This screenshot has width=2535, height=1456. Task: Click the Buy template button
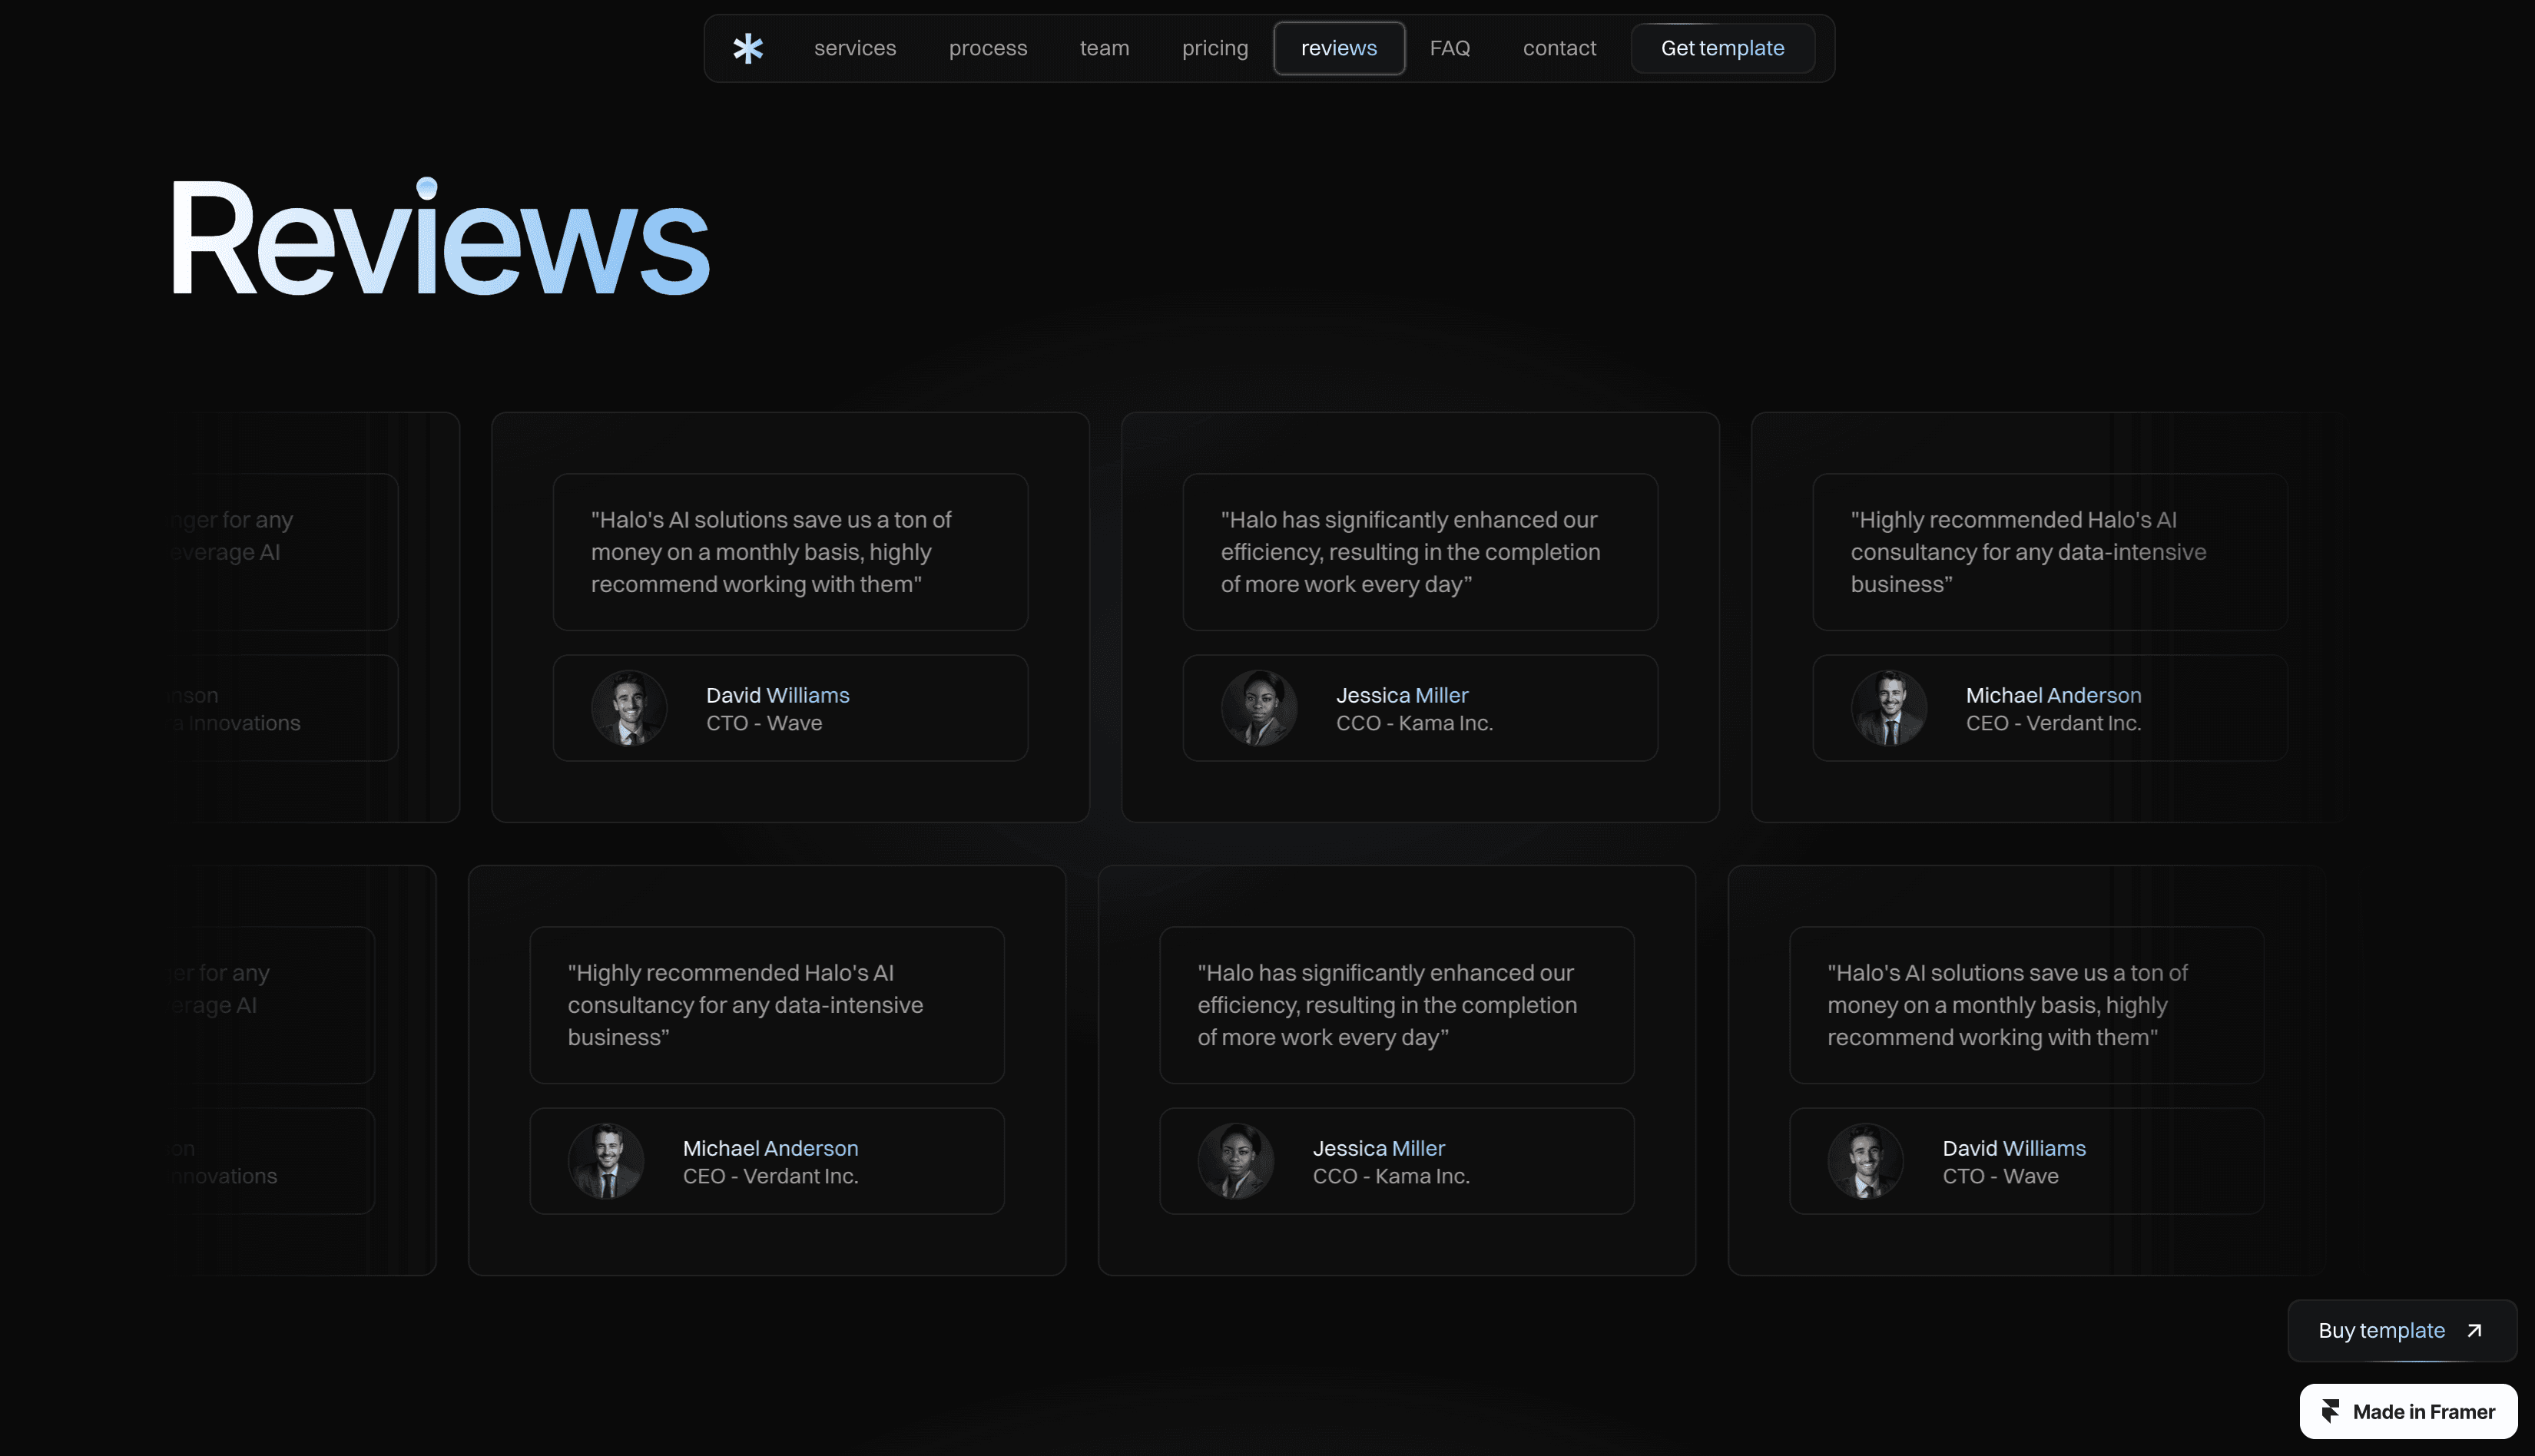pos(2382,1330)
